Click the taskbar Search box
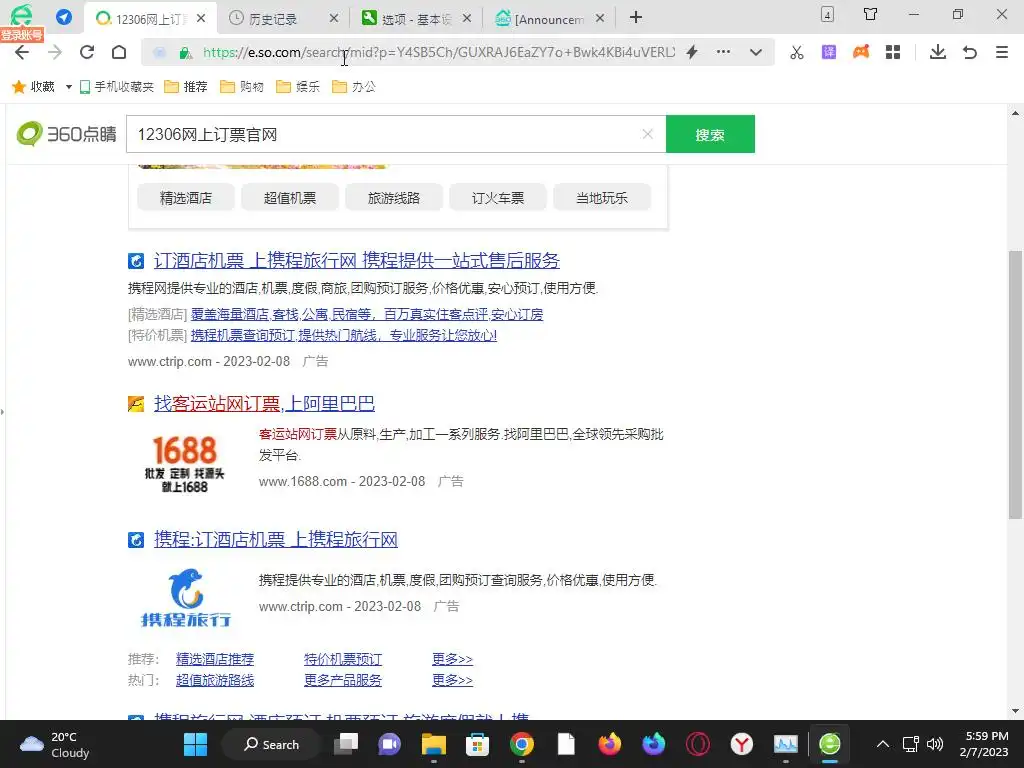Screen dimensions: 1024x768 271,744
